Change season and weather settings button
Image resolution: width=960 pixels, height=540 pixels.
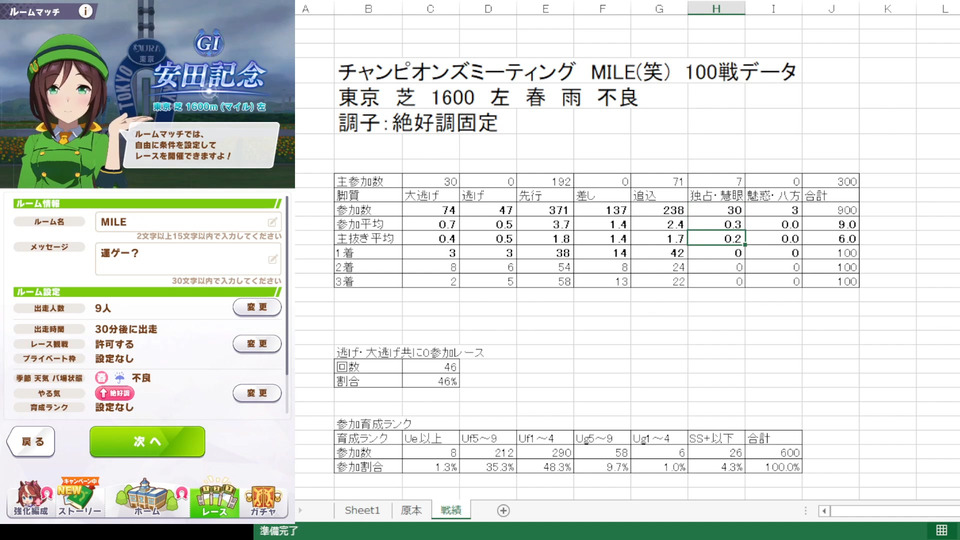257,393
